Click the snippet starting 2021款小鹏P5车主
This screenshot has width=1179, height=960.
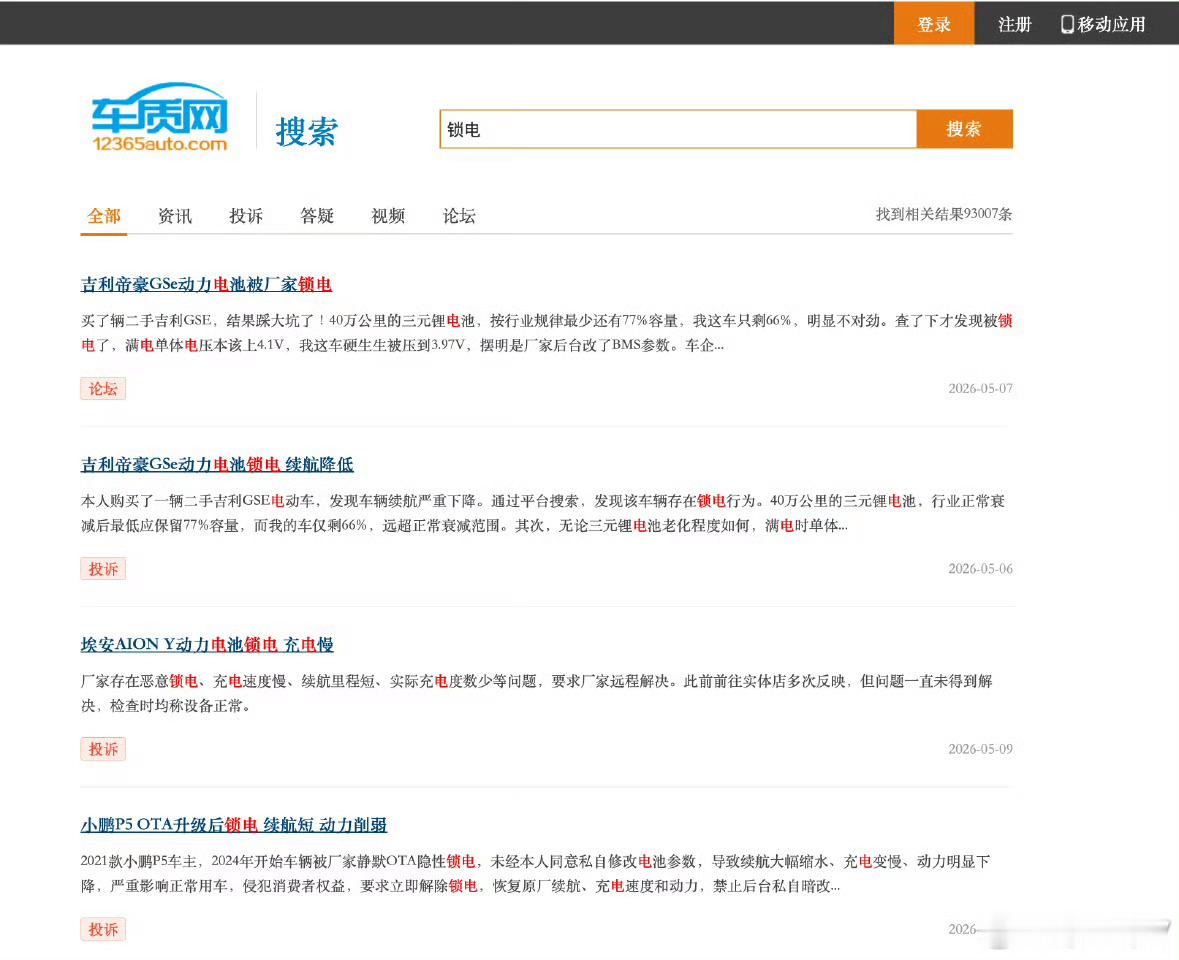(x=535, y=874)
